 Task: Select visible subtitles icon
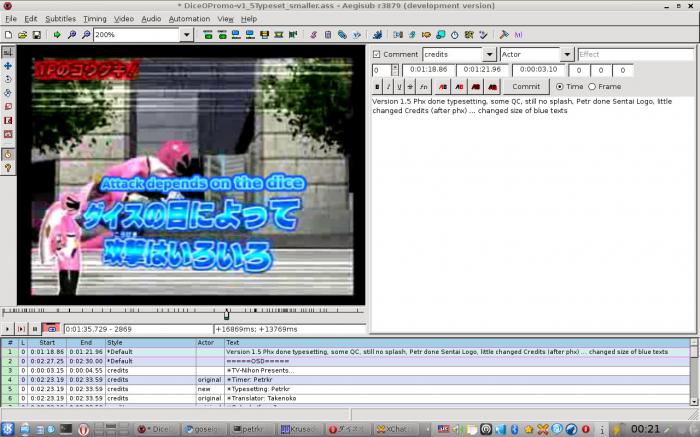(x=265, y=34)
